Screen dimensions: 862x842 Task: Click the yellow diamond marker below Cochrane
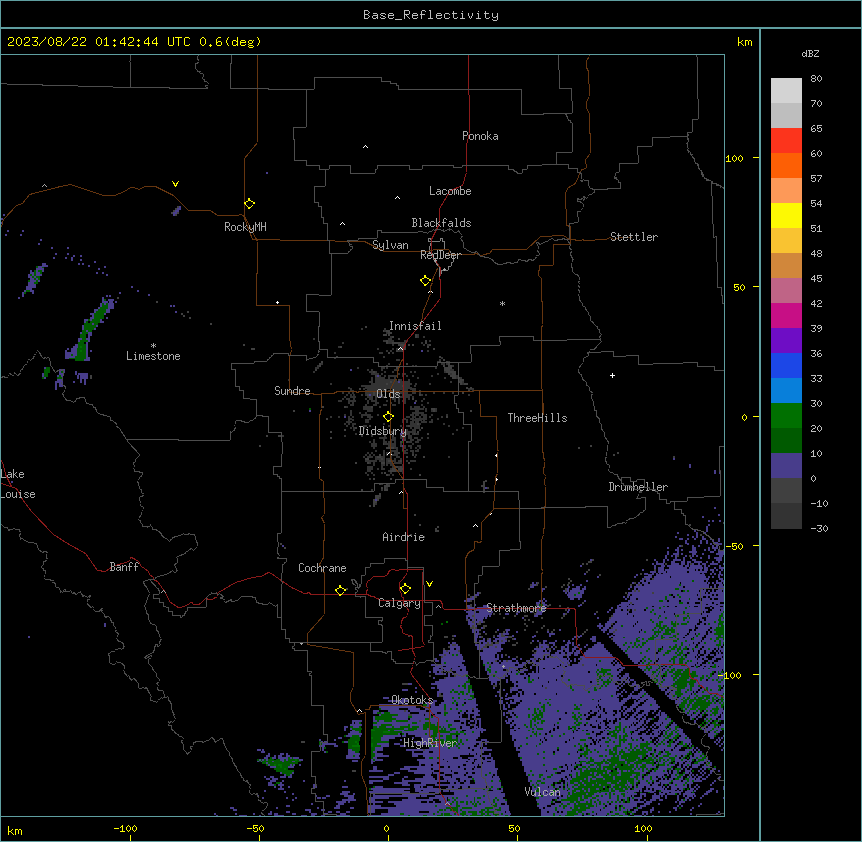coord(340,590)
